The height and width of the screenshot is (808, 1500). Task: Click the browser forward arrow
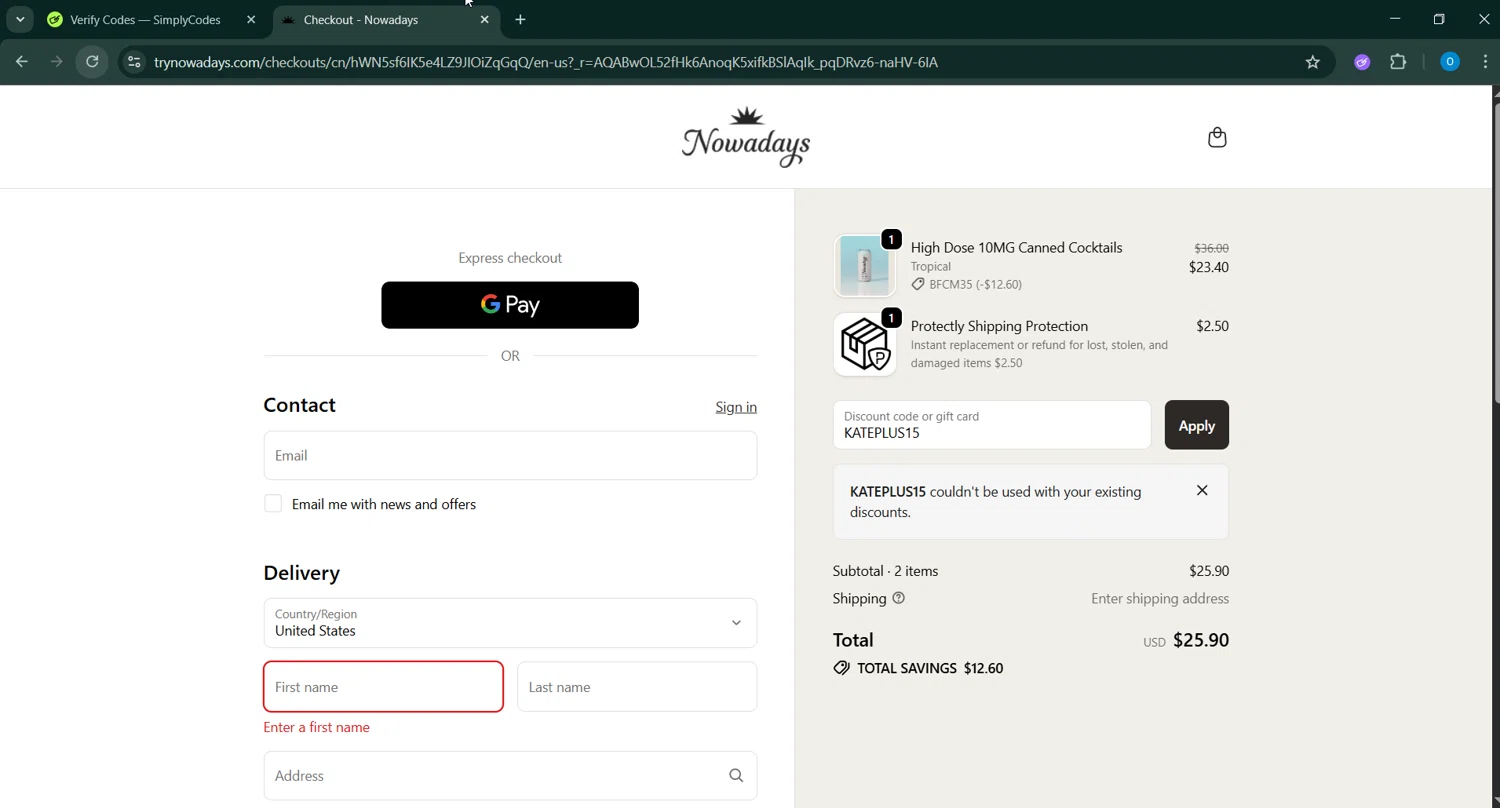click(x=57, y=62)
